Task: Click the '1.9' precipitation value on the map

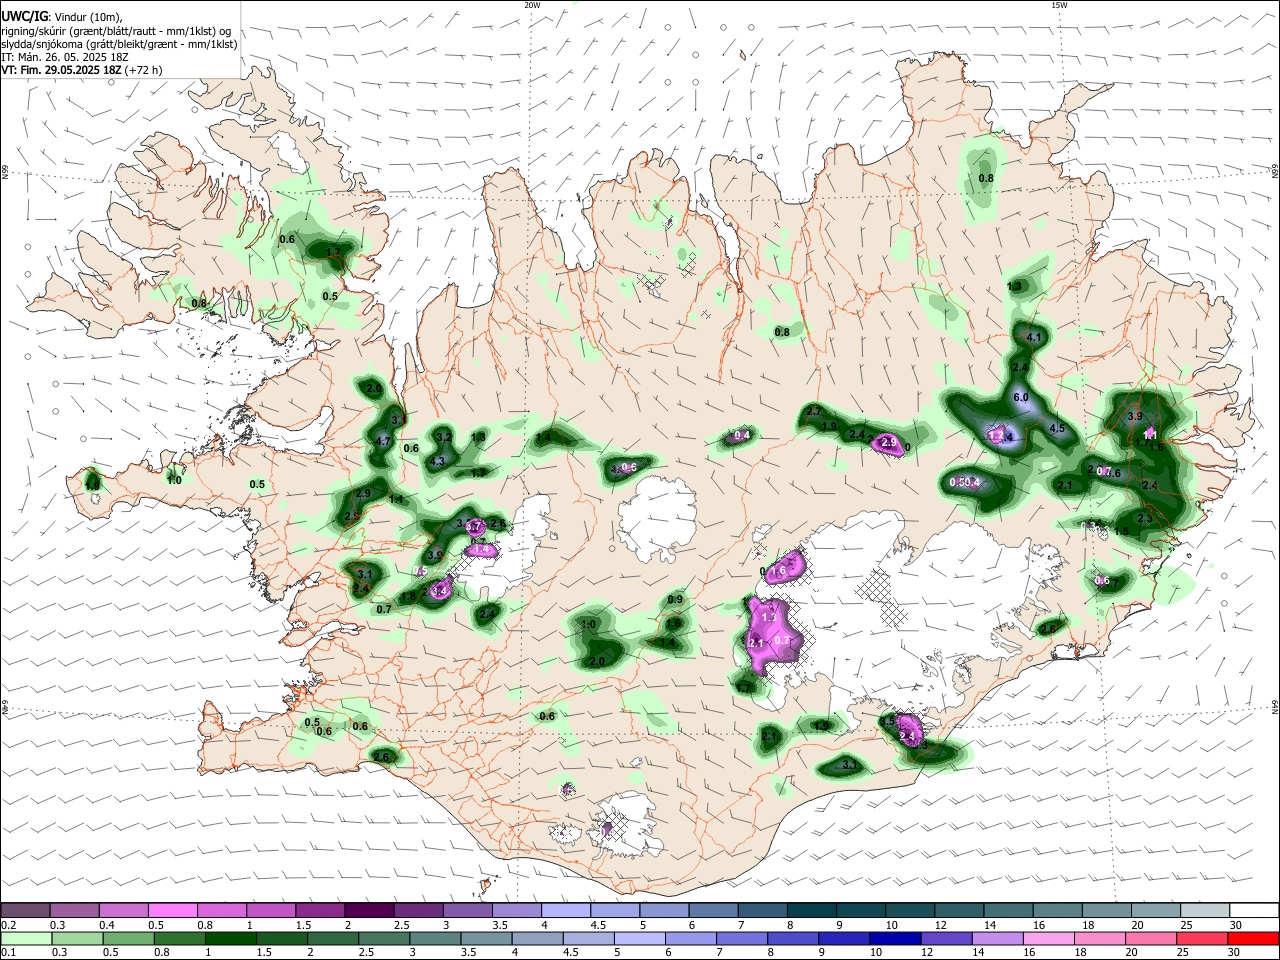Action: tap(829, 427)
